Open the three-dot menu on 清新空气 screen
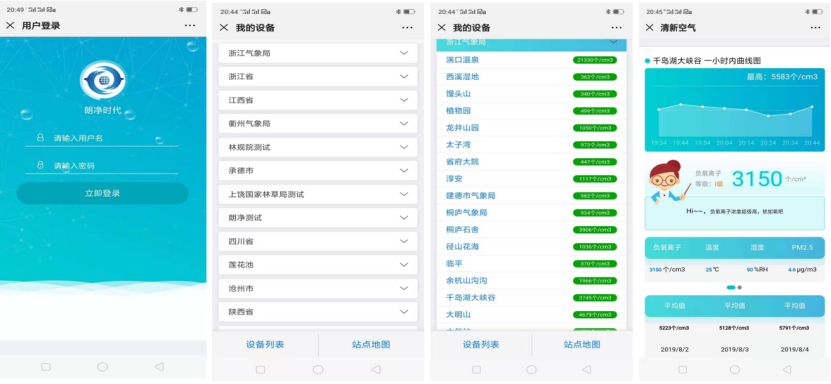Image resolution: width=831 pixels, height=384 pixels. point(816,28)
